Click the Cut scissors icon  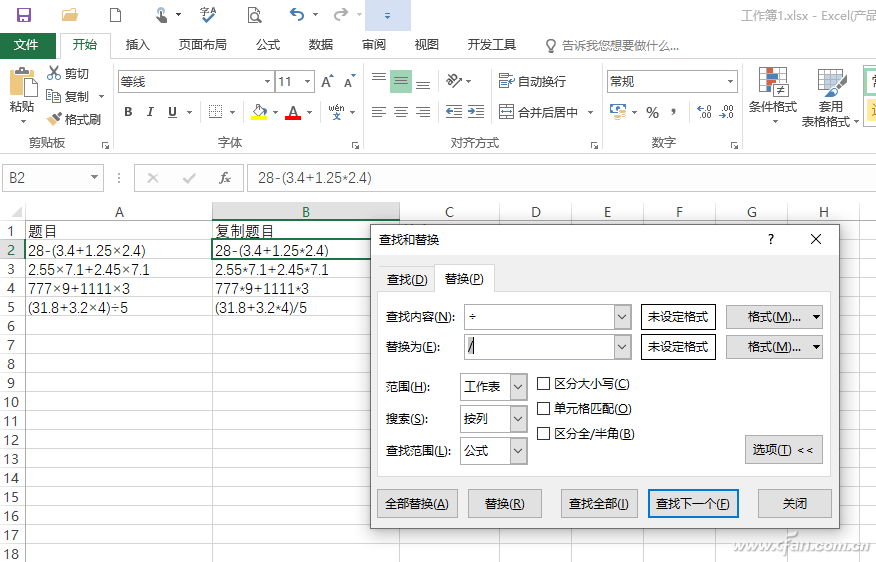point(54,73)
